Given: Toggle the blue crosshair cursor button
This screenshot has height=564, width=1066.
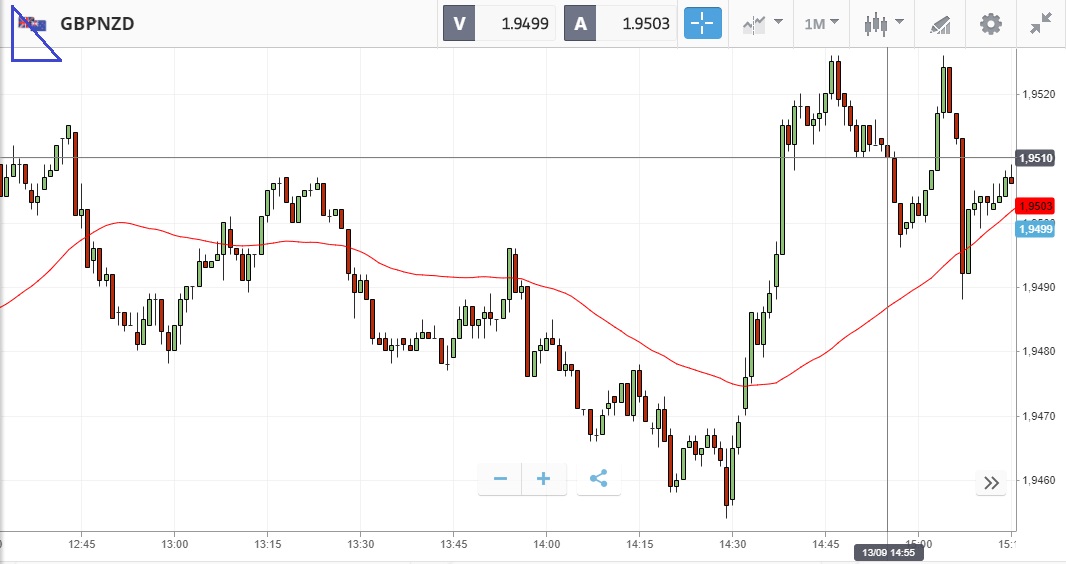Looking at the screenshot, I should point(703,23).
